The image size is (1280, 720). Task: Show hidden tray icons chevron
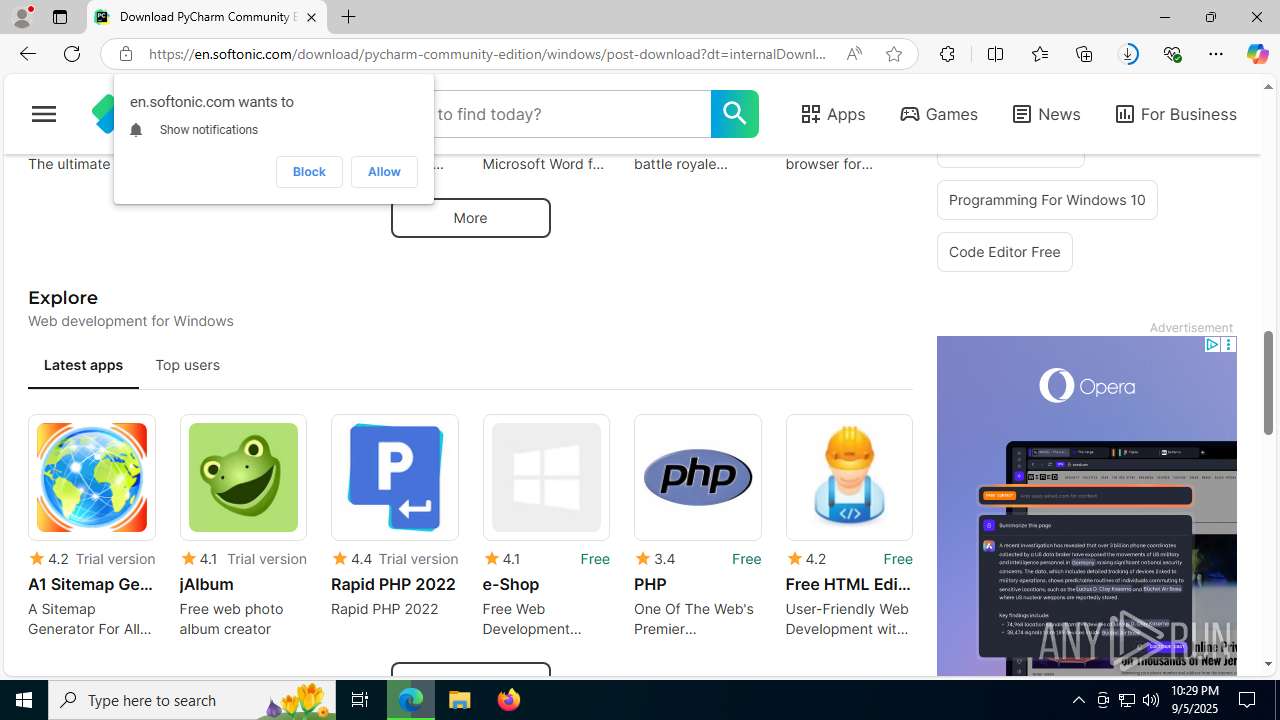tap(1078, 700)
